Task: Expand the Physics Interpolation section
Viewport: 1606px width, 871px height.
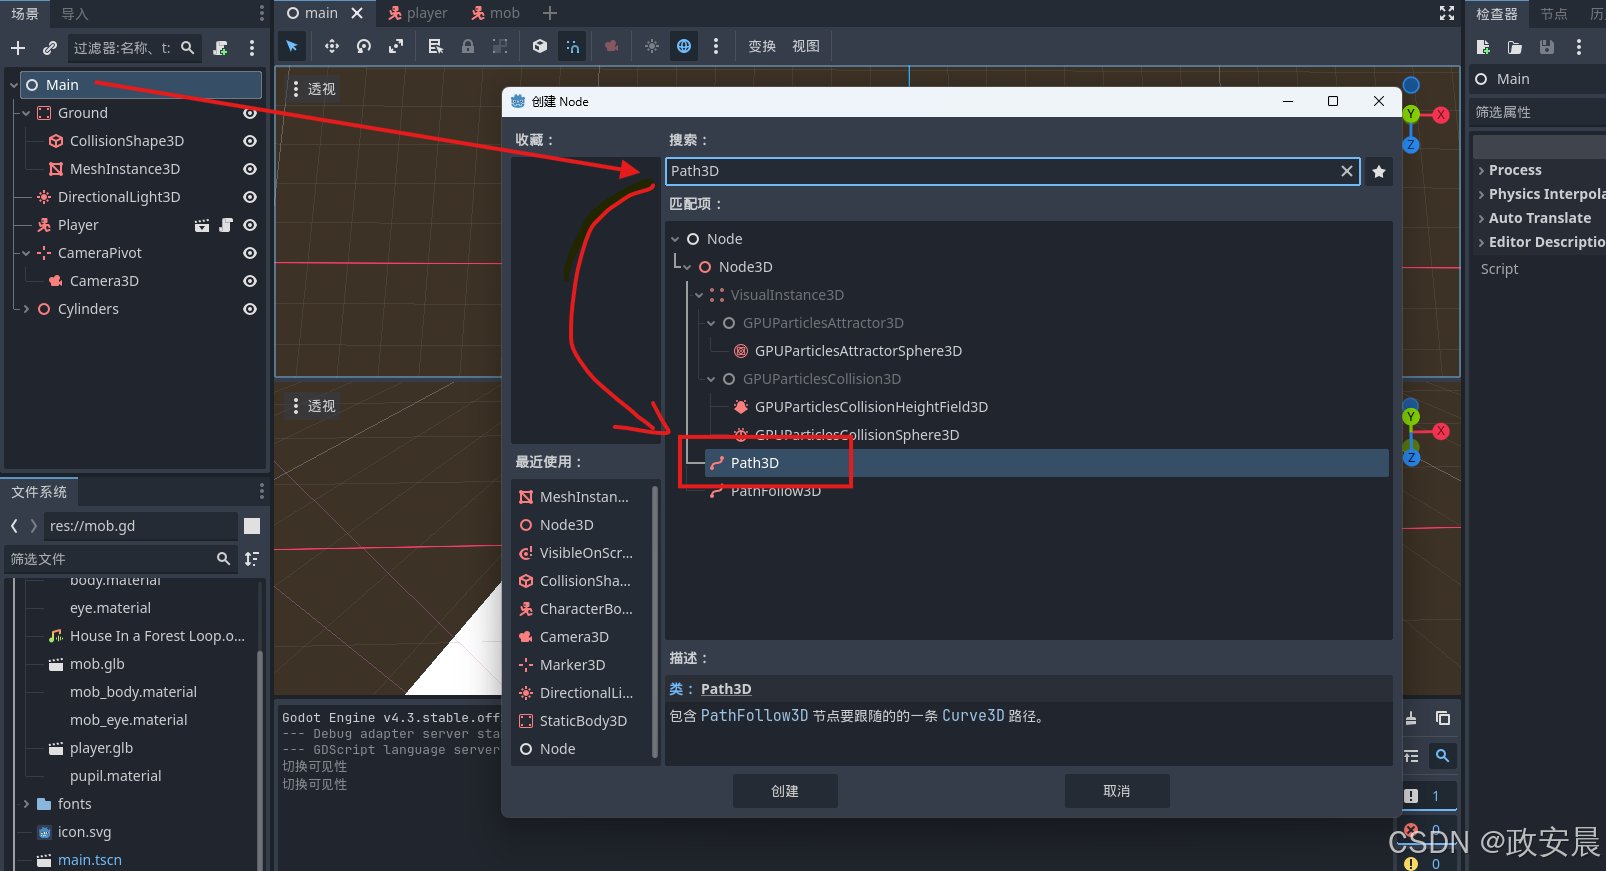Action: point(1481,195)
